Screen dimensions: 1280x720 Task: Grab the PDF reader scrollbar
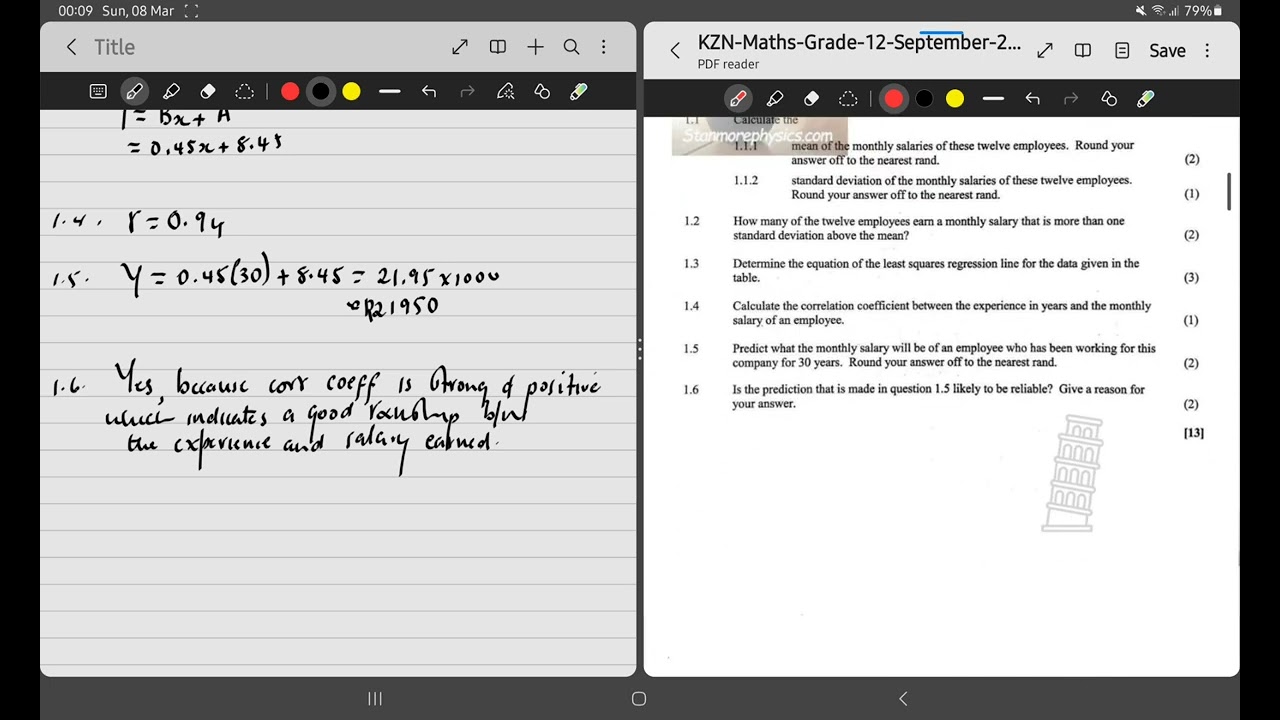1229,192
